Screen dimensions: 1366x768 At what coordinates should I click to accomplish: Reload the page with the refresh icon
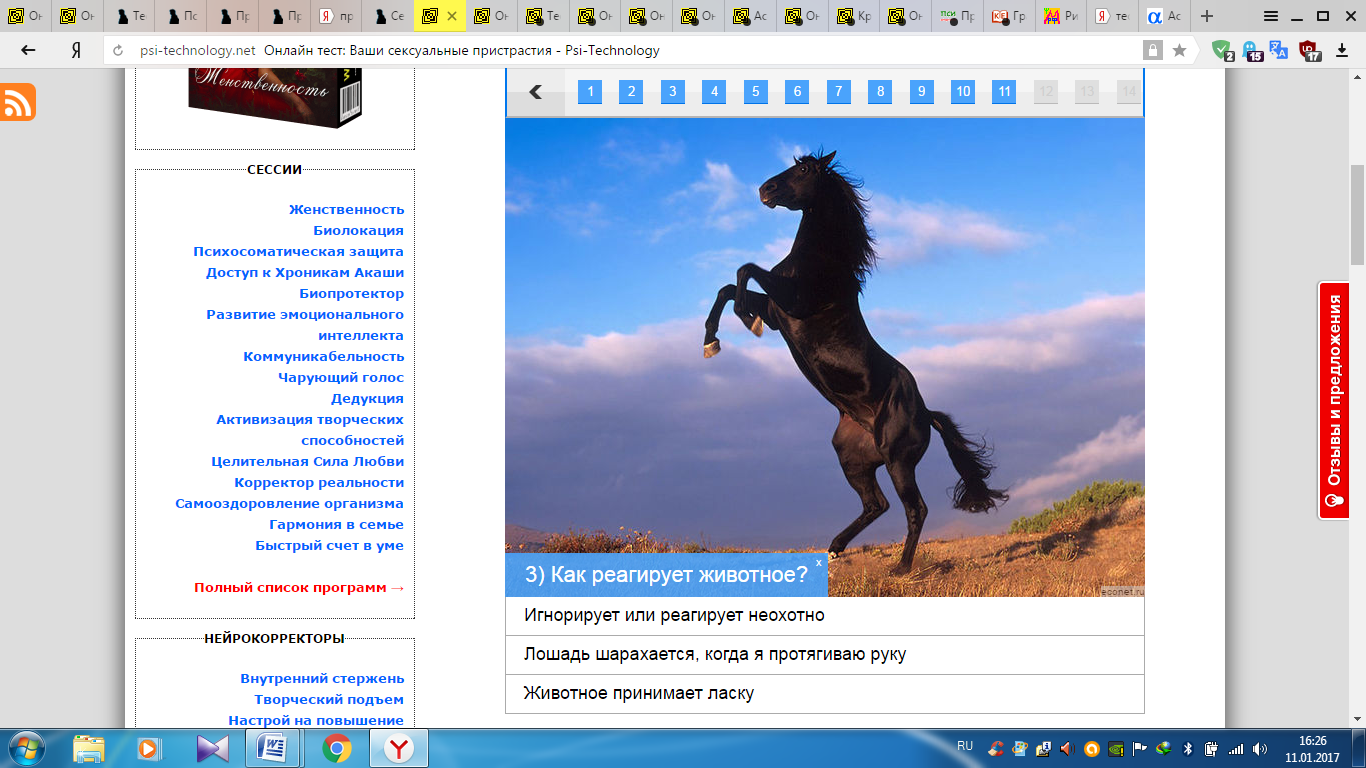point(120,51)
